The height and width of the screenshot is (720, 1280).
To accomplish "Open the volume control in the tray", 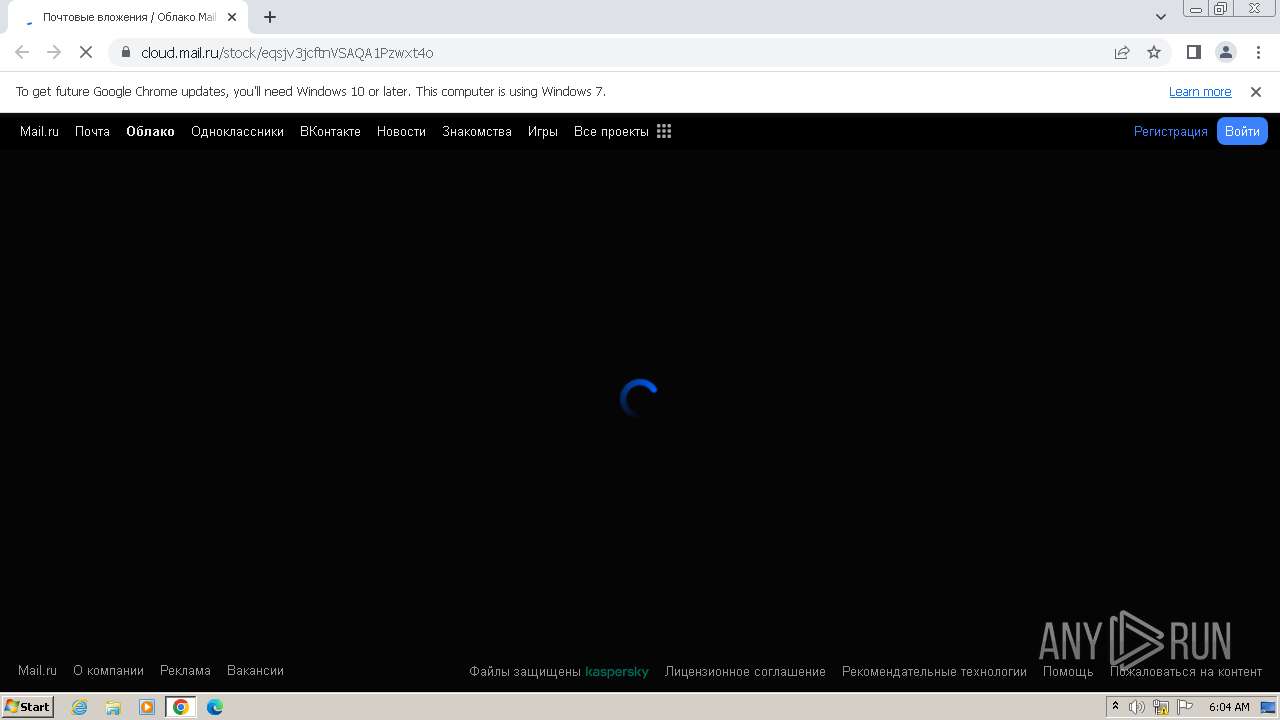I will (x=1137, y=707).
